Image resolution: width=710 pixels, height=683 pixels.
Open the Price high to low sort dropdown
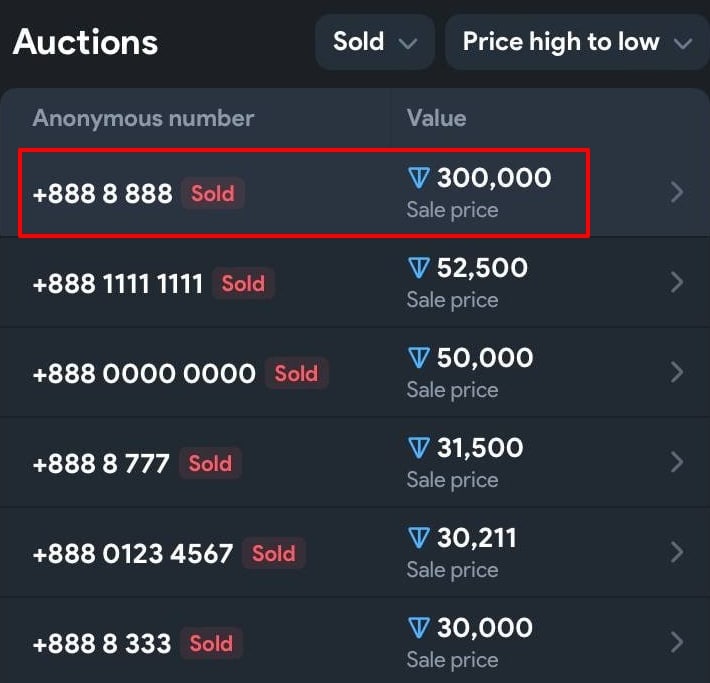(x=577, y=42)
